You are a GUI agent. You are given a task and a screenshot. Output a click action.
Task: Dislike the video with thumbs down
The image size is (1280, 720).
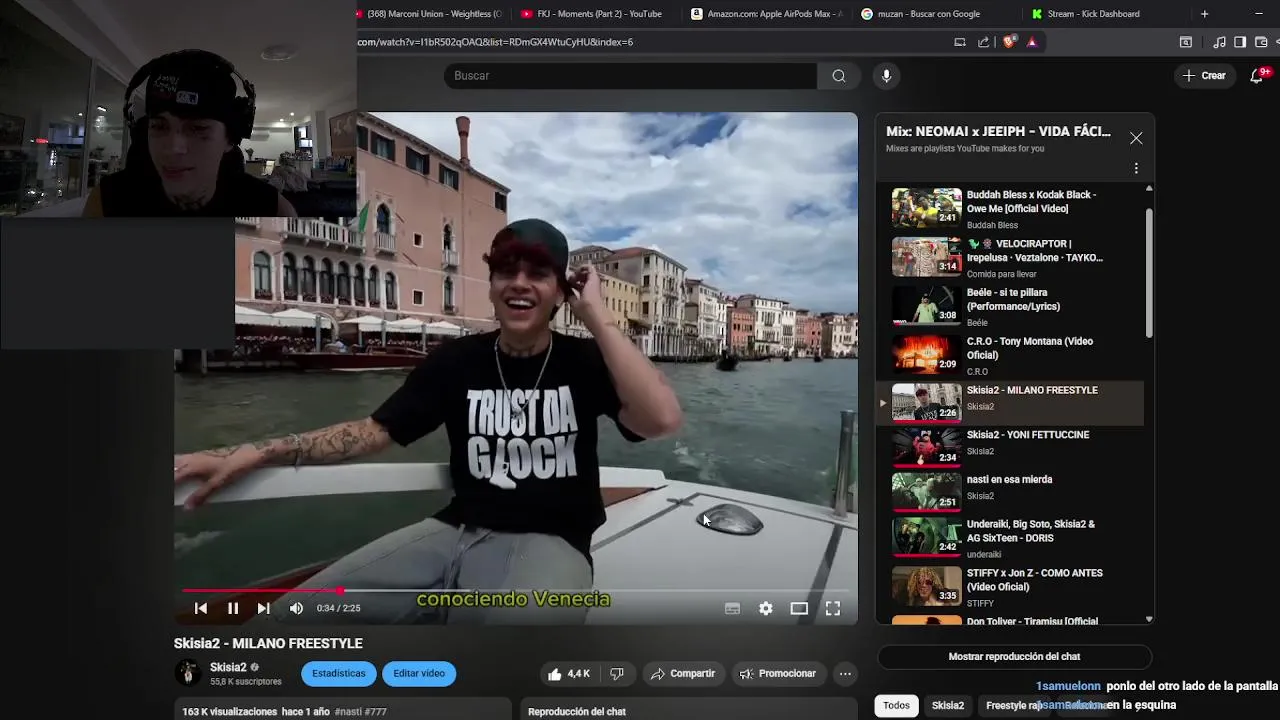[617, 674]
